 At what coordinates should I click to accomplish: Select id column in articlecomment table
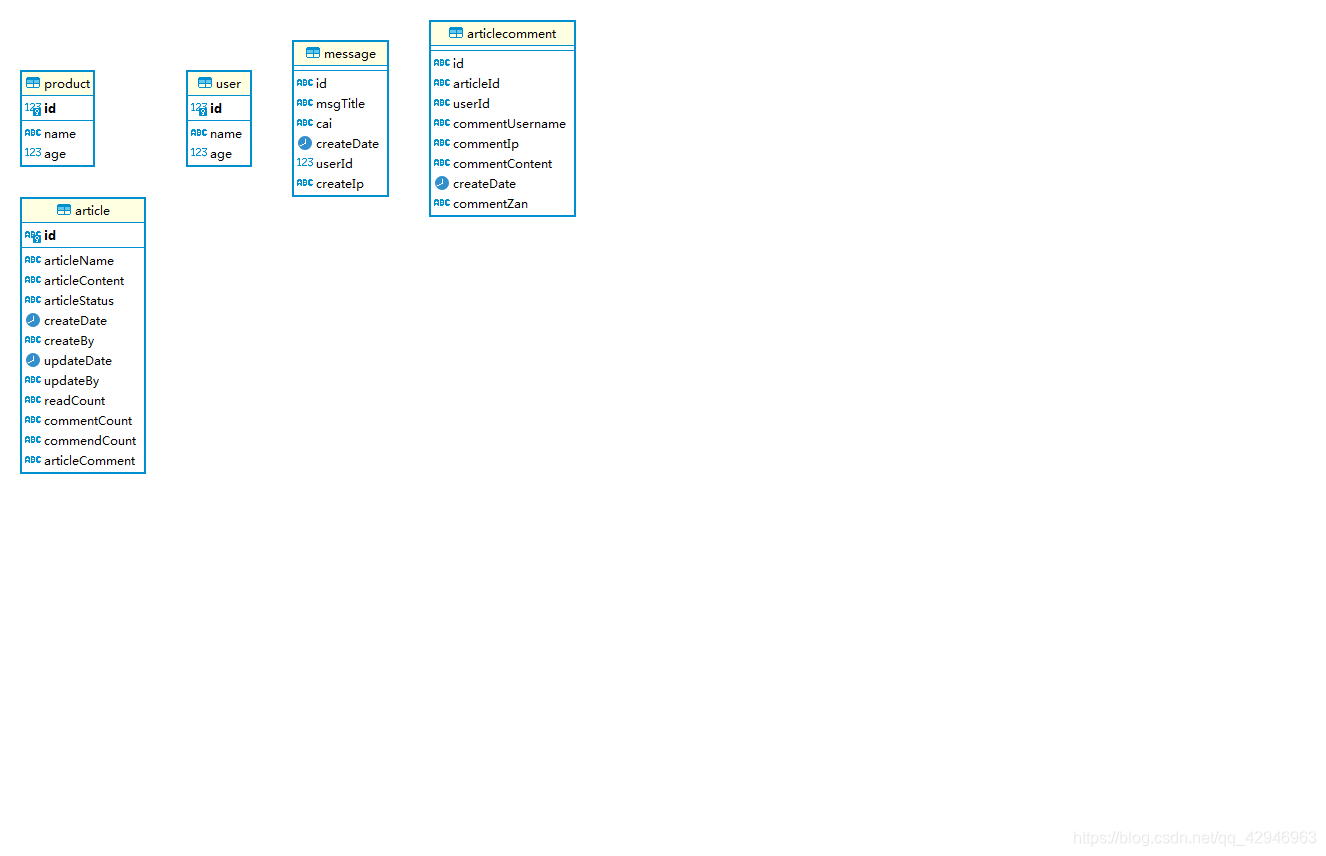pyautogui.click(x=502, y=63)
